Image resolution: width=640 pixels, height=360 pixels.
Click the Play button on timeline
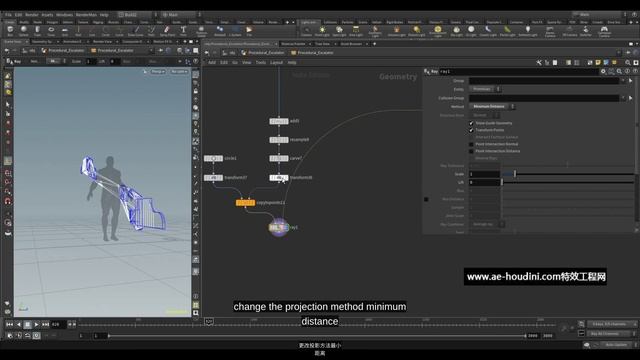point(36,324)
